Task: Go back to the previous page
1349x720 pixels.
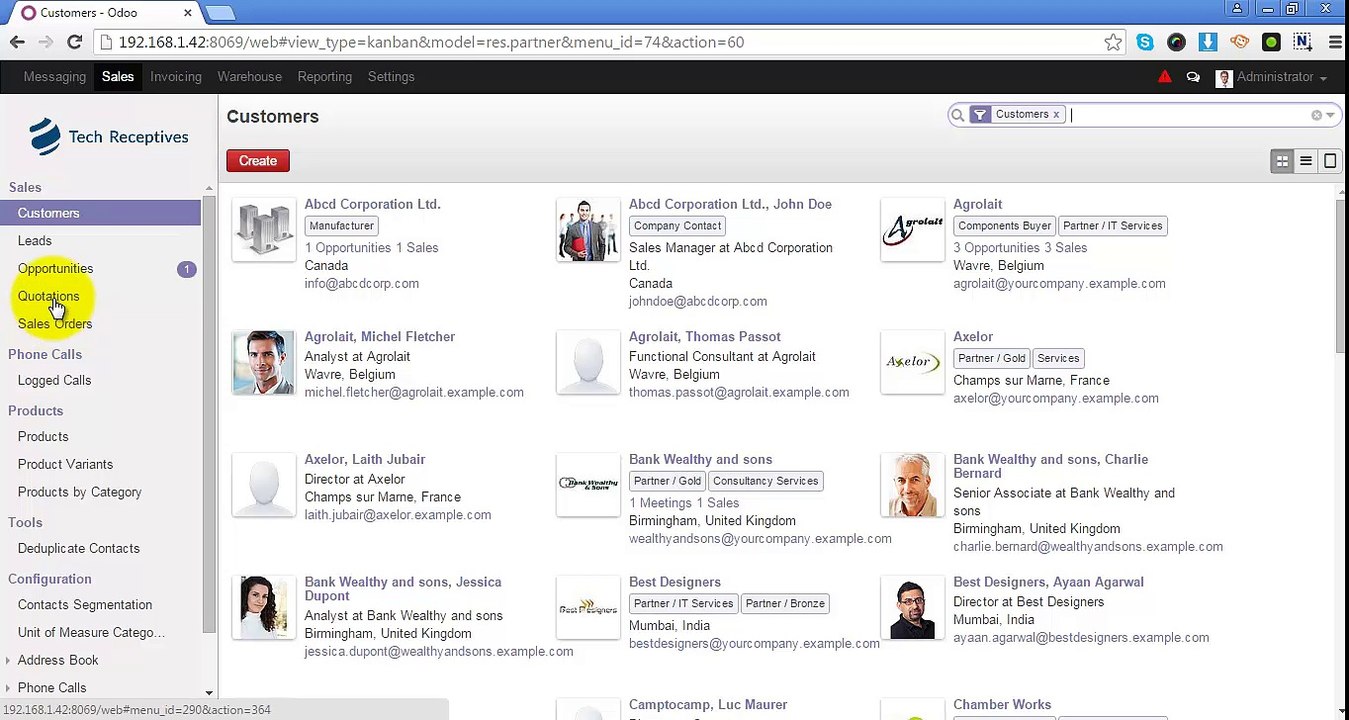Action: coord(17,42)
